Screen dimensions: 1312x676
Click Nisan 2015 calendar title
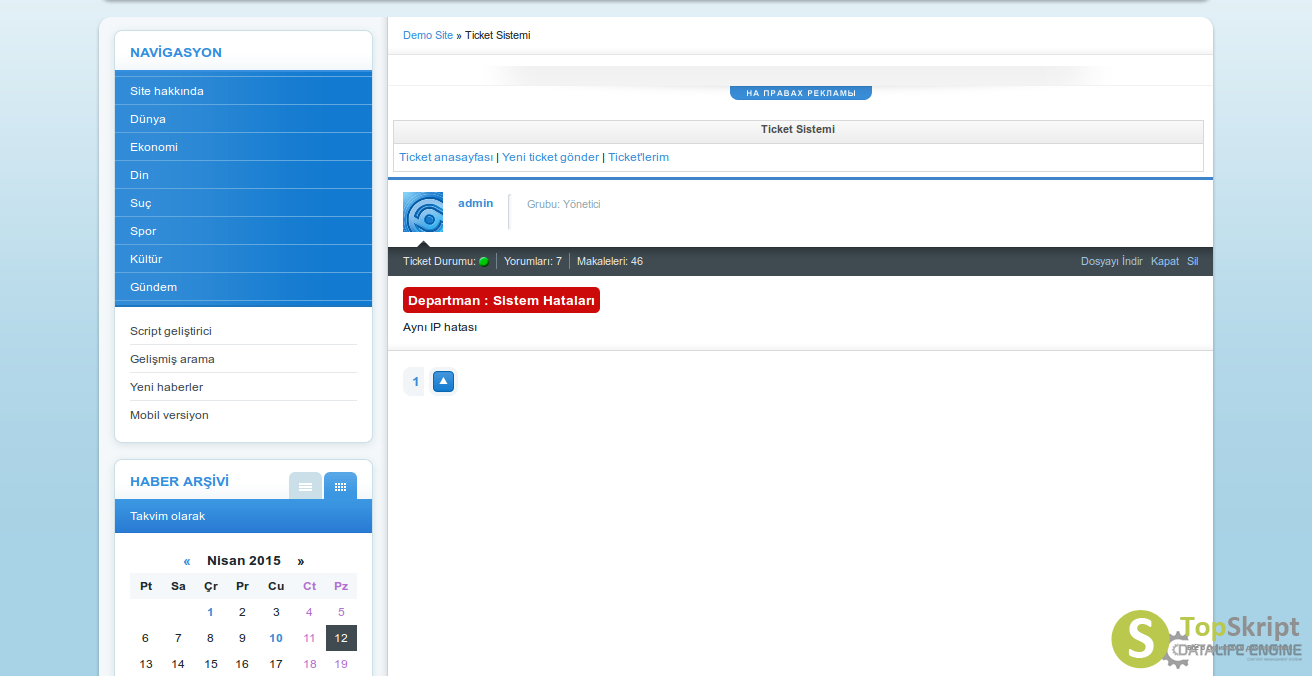tap(244, 561)
